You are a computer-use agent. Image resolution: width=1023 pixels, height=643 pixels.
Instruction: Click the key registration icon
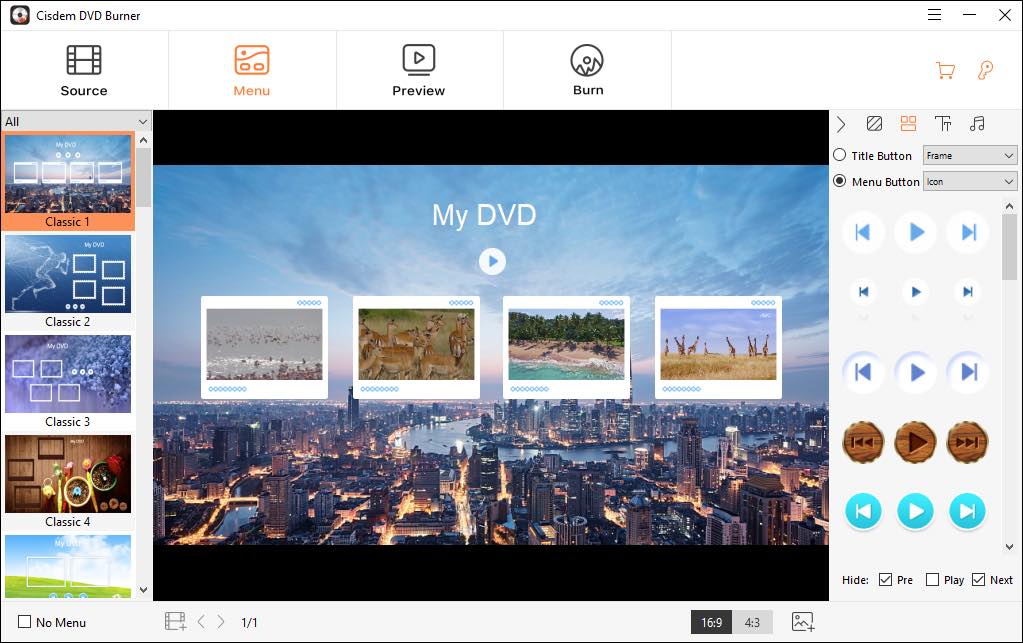coord(986,70)
